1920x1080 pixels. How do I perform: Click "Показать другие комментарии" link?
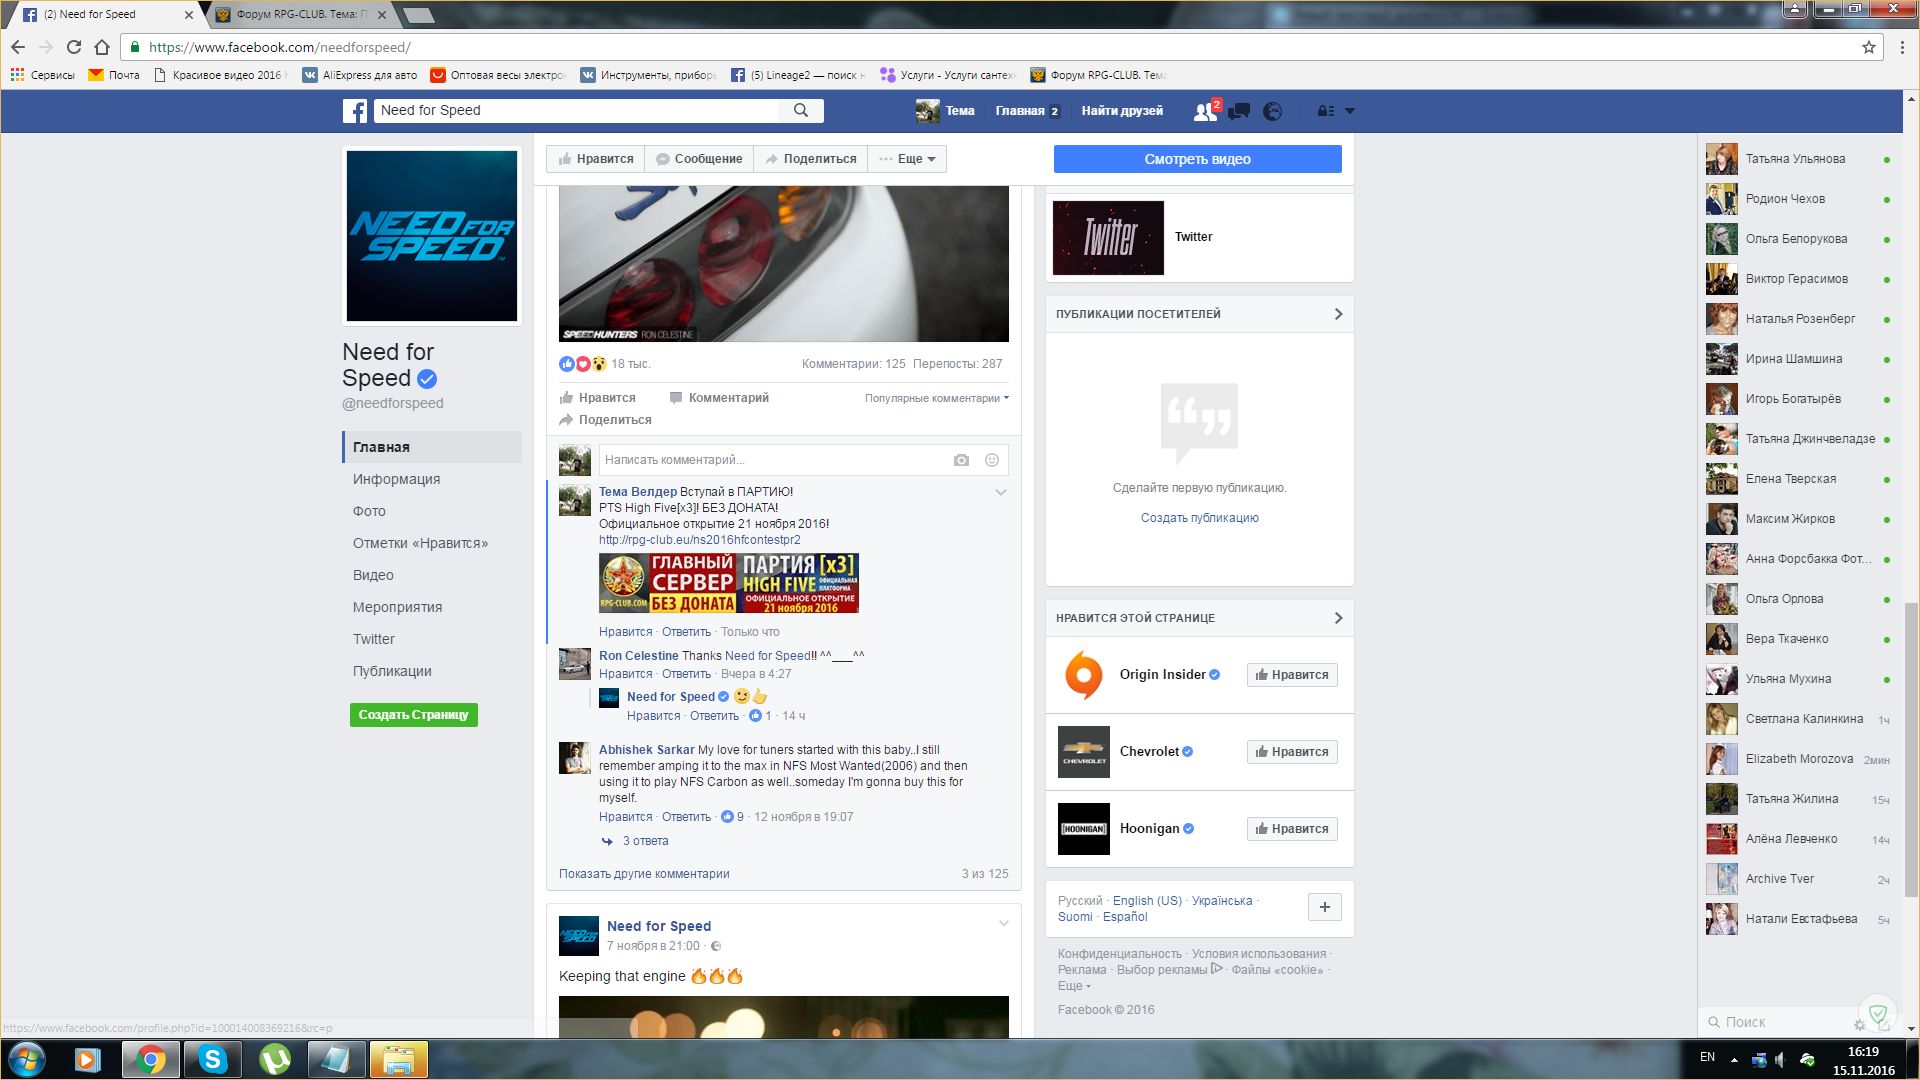(x=644, y=874)
